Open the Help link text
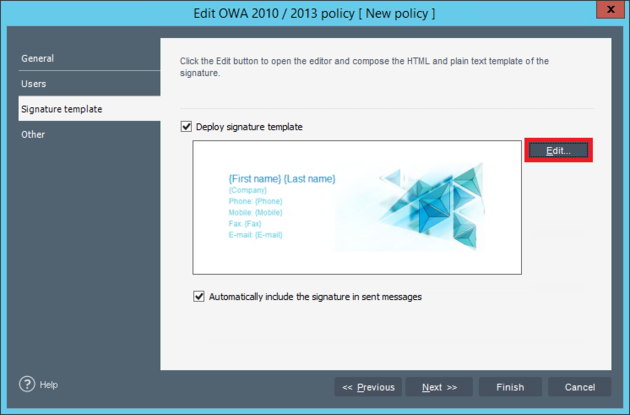Image resolution: width=630 pixels, height=415 pixels. [x=49, y=384]
